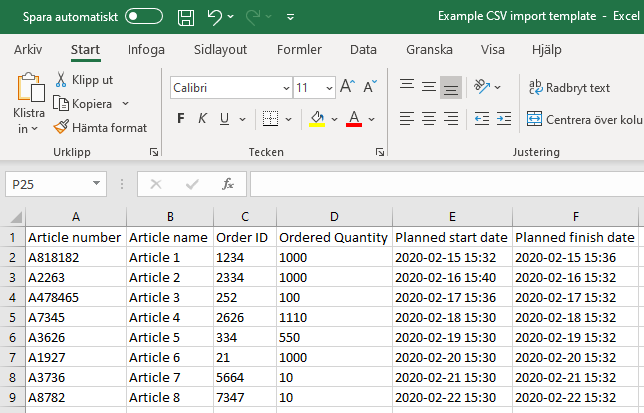The image size is (644, 413).
Task: Open the Formler ribbon tab
Action: point(299,49)
